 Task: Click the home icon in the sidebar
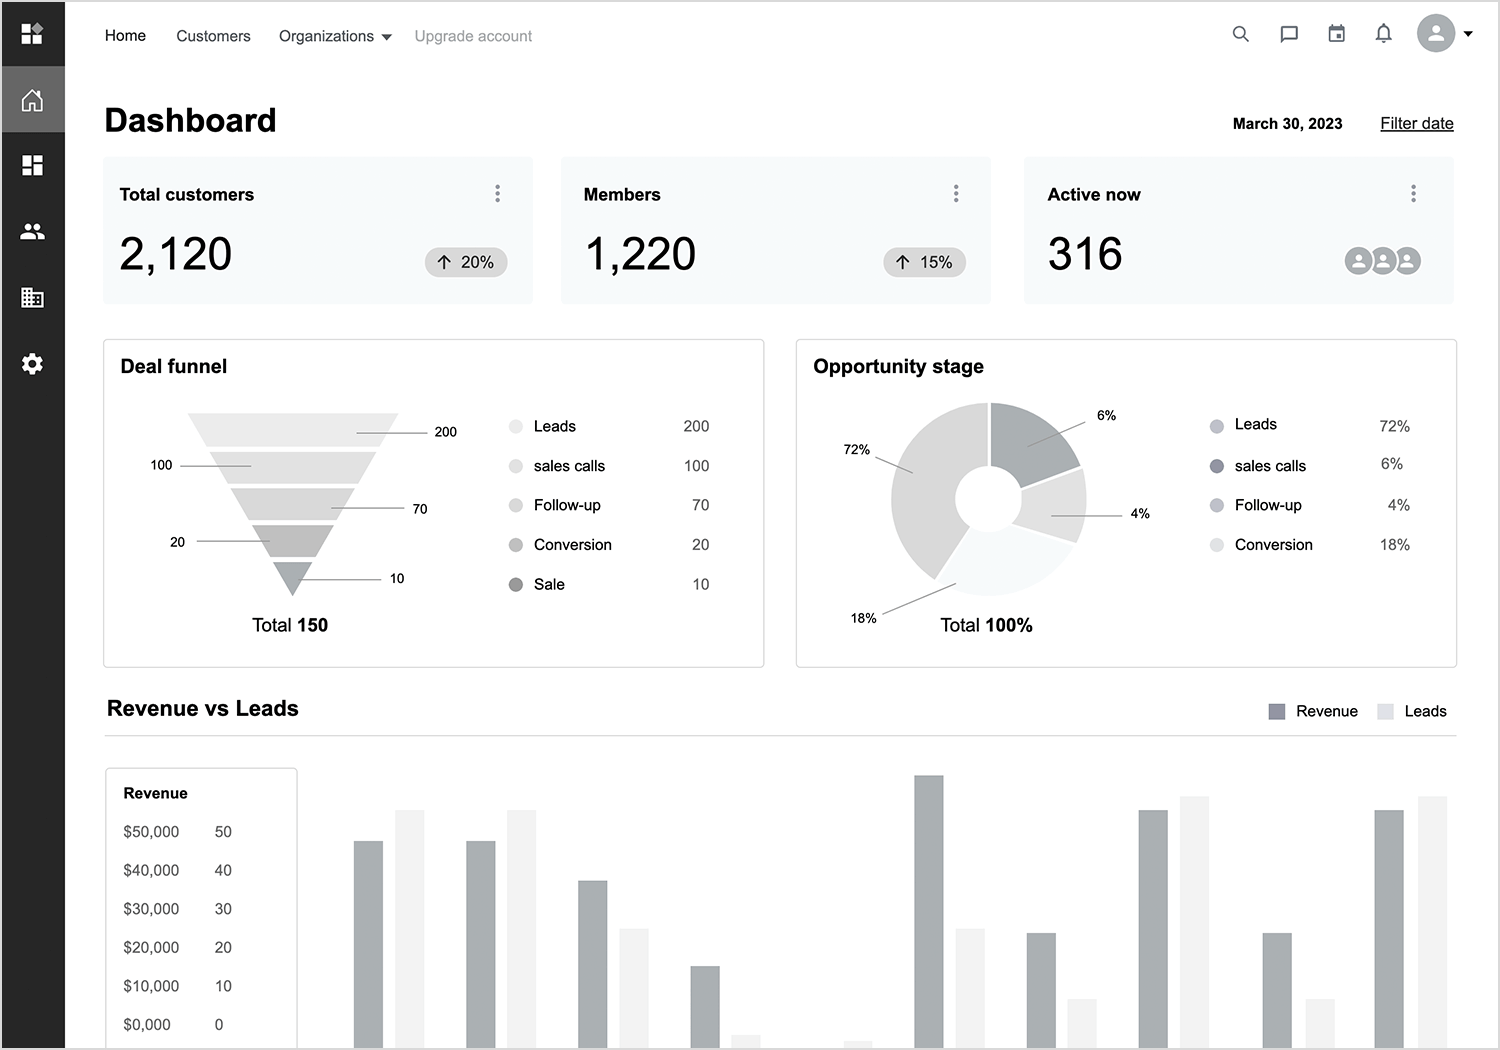coord(32,100)
